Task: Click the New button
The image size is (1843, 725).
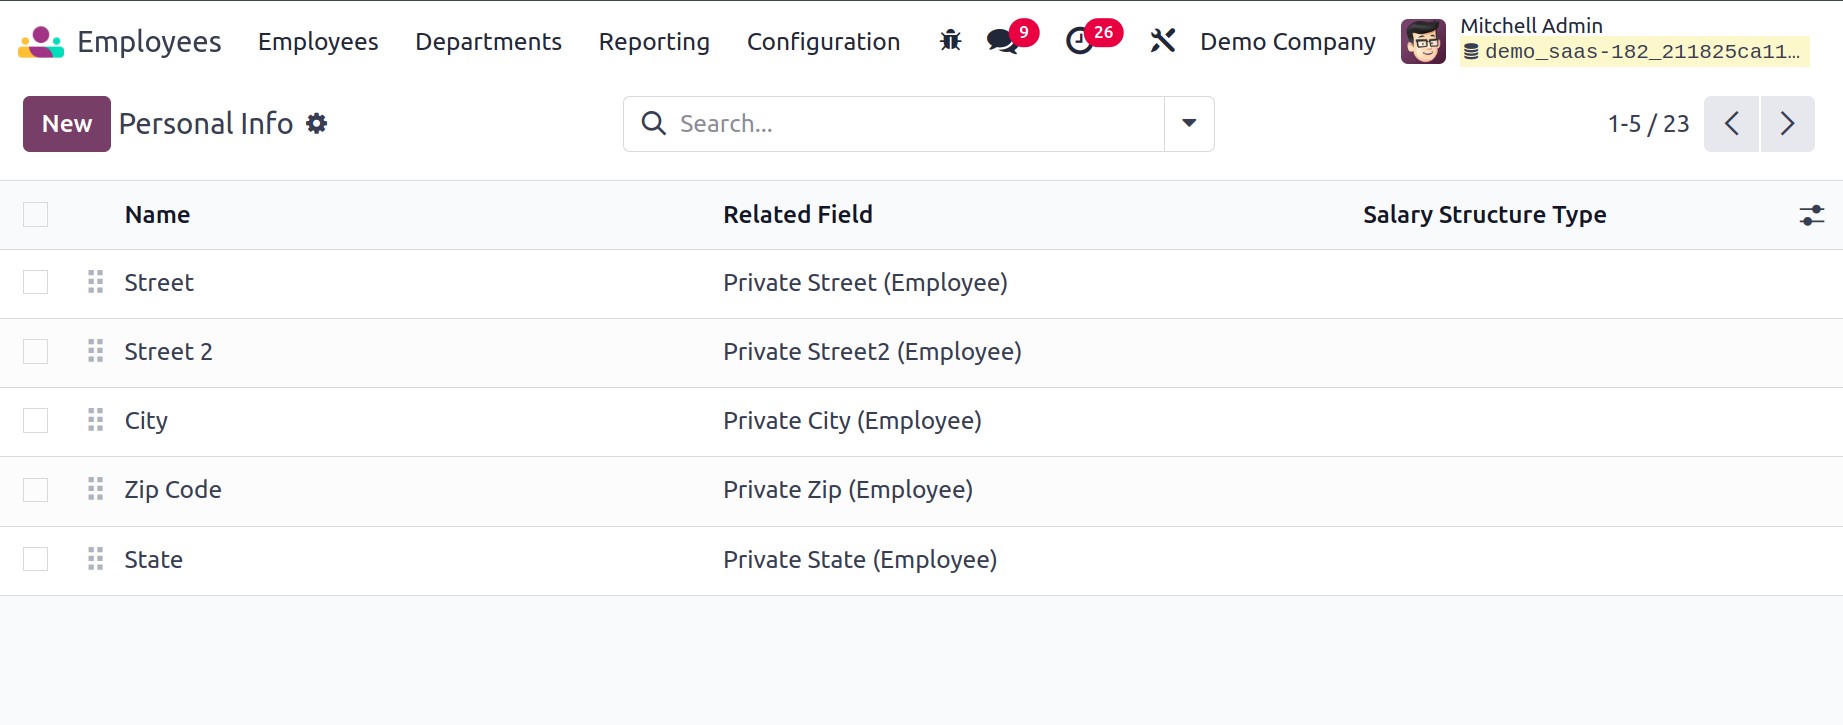Action: [67, 124]
